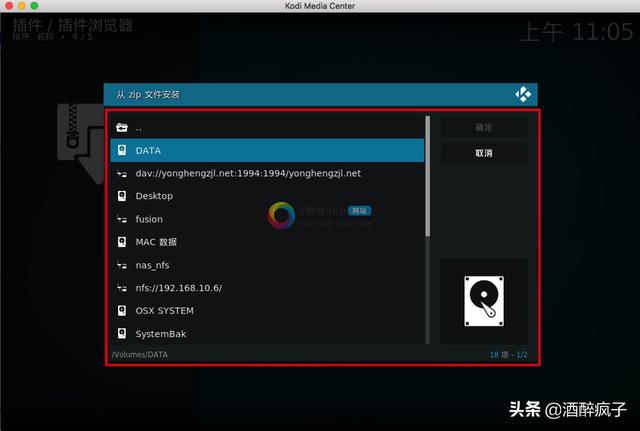Click the drive icon beside Desktop
The height and width of the screenshot is (431, 640).
point(122,196)
